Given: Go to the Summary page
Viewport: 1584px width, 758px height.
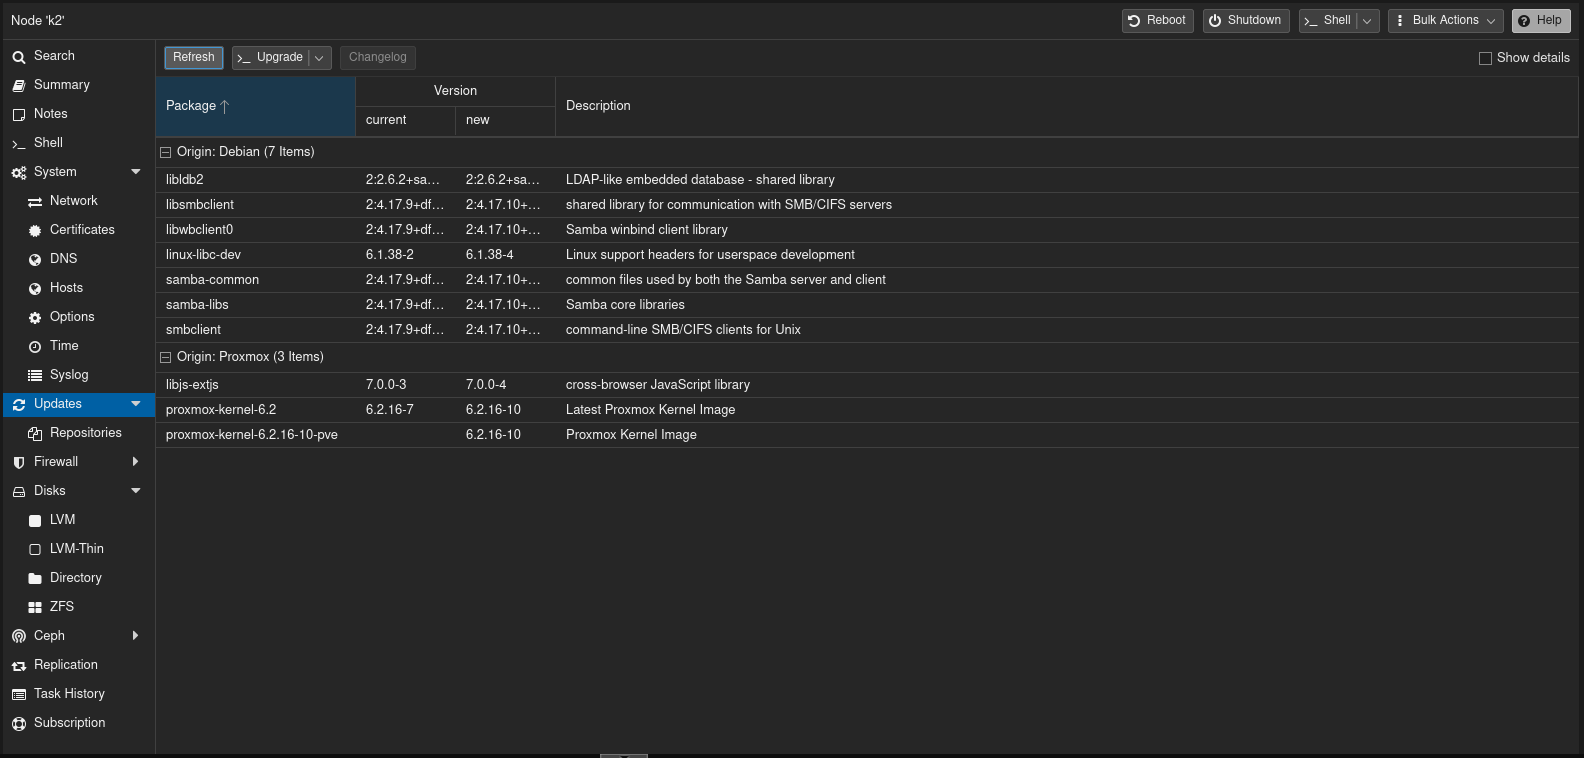Looking at the screenshot, I should (x=62, y=85).
